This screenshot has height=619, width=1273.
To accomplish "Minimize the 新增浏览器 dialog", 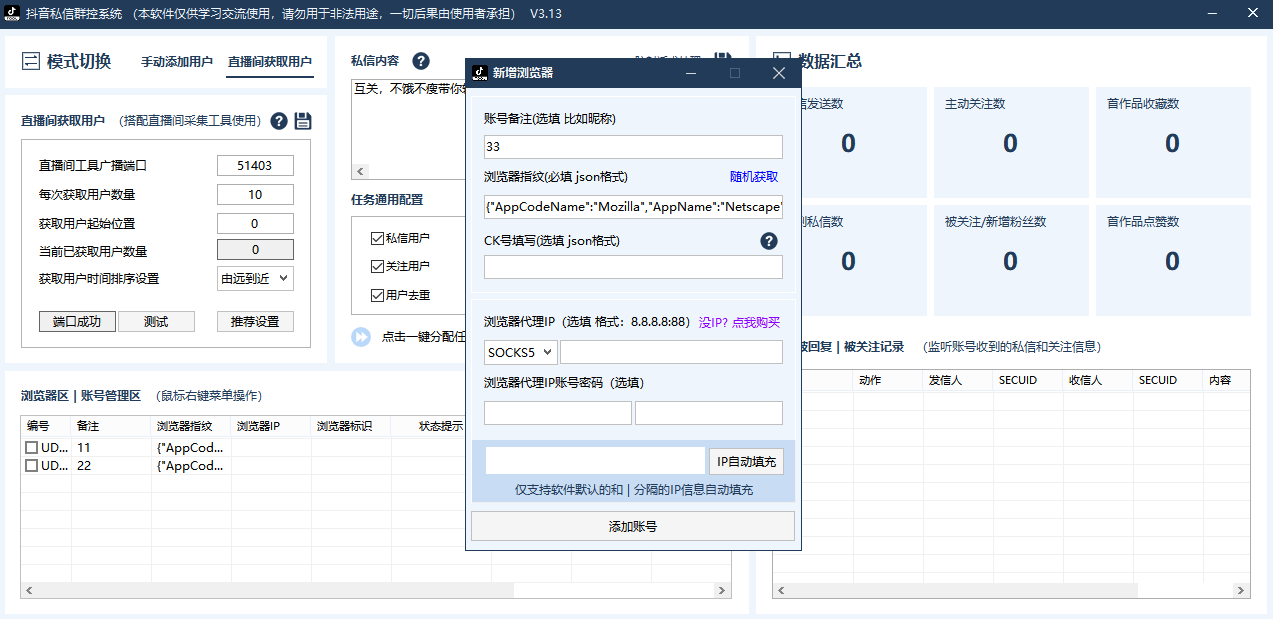I will (691, 73).
